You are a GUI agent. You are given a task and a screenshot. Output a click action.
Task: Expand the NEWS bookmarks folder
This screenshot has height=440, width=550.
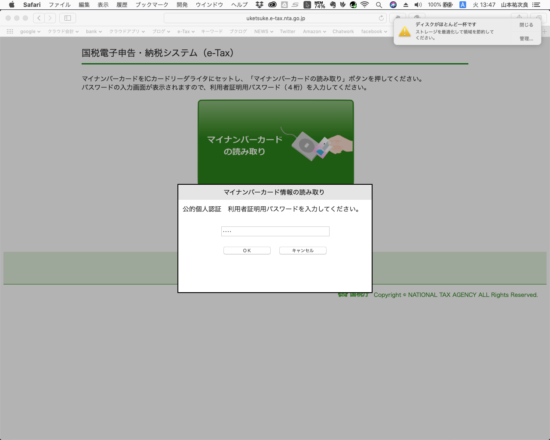tap(263, 31)
